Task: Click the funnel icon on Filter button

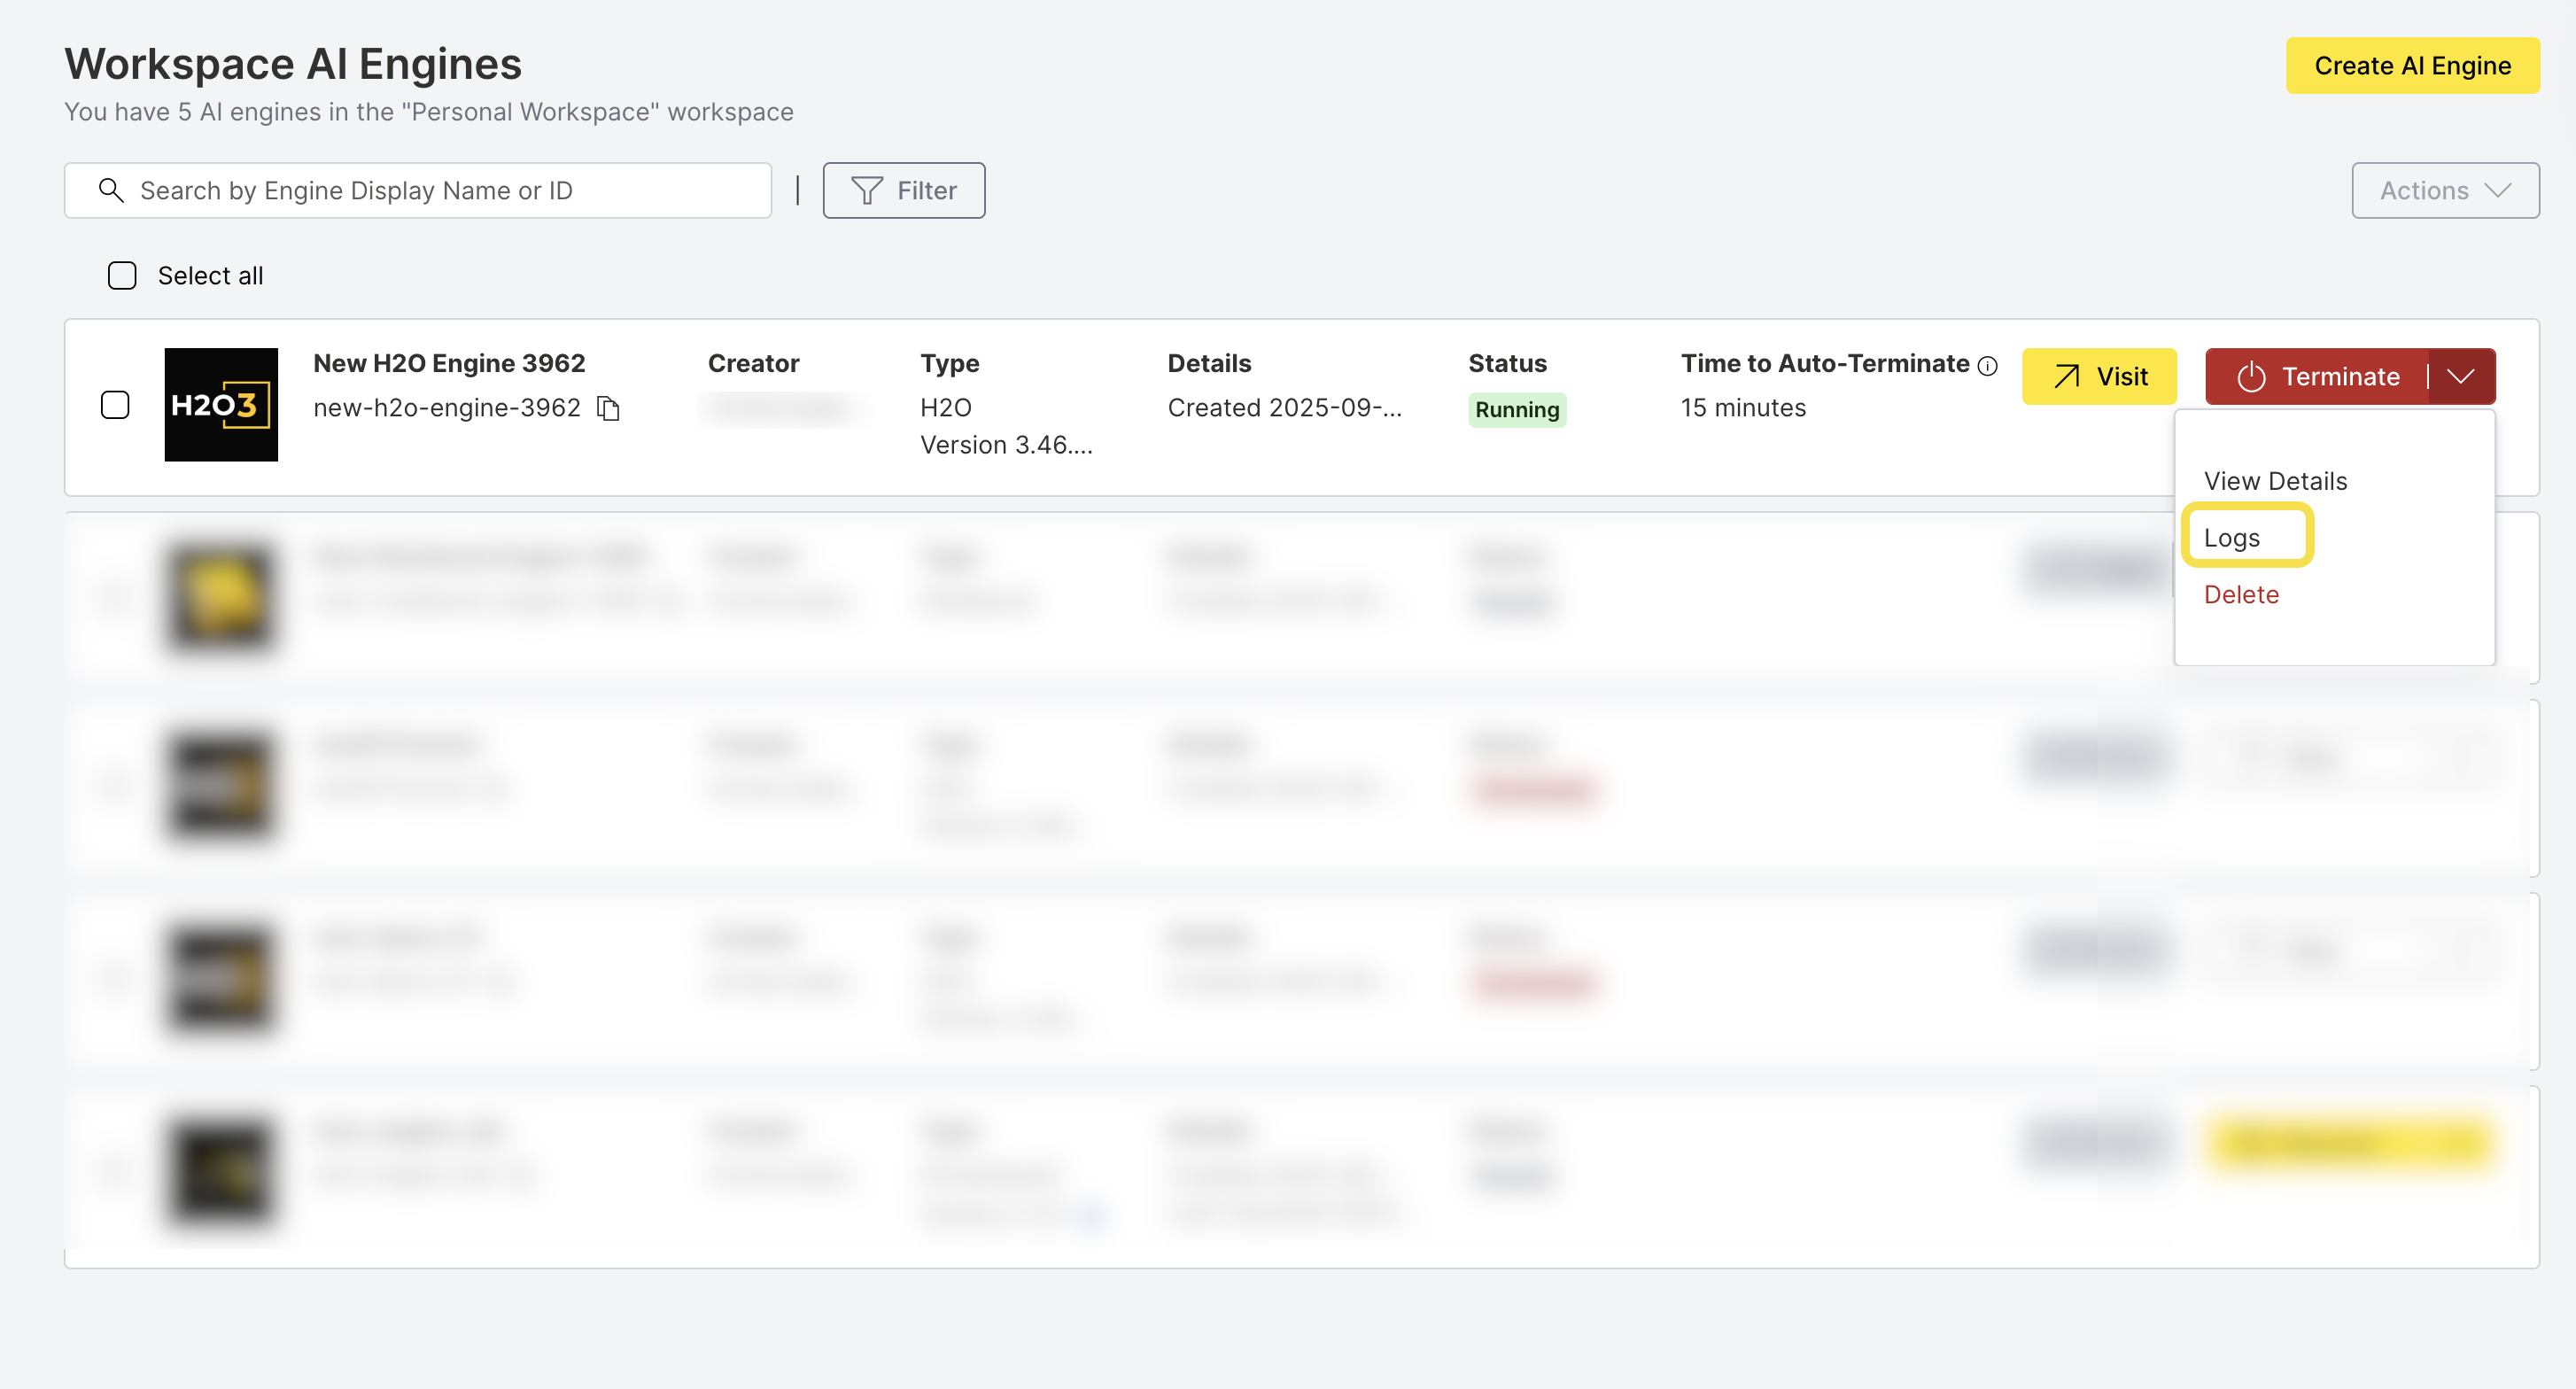Action: click(866, 190)
